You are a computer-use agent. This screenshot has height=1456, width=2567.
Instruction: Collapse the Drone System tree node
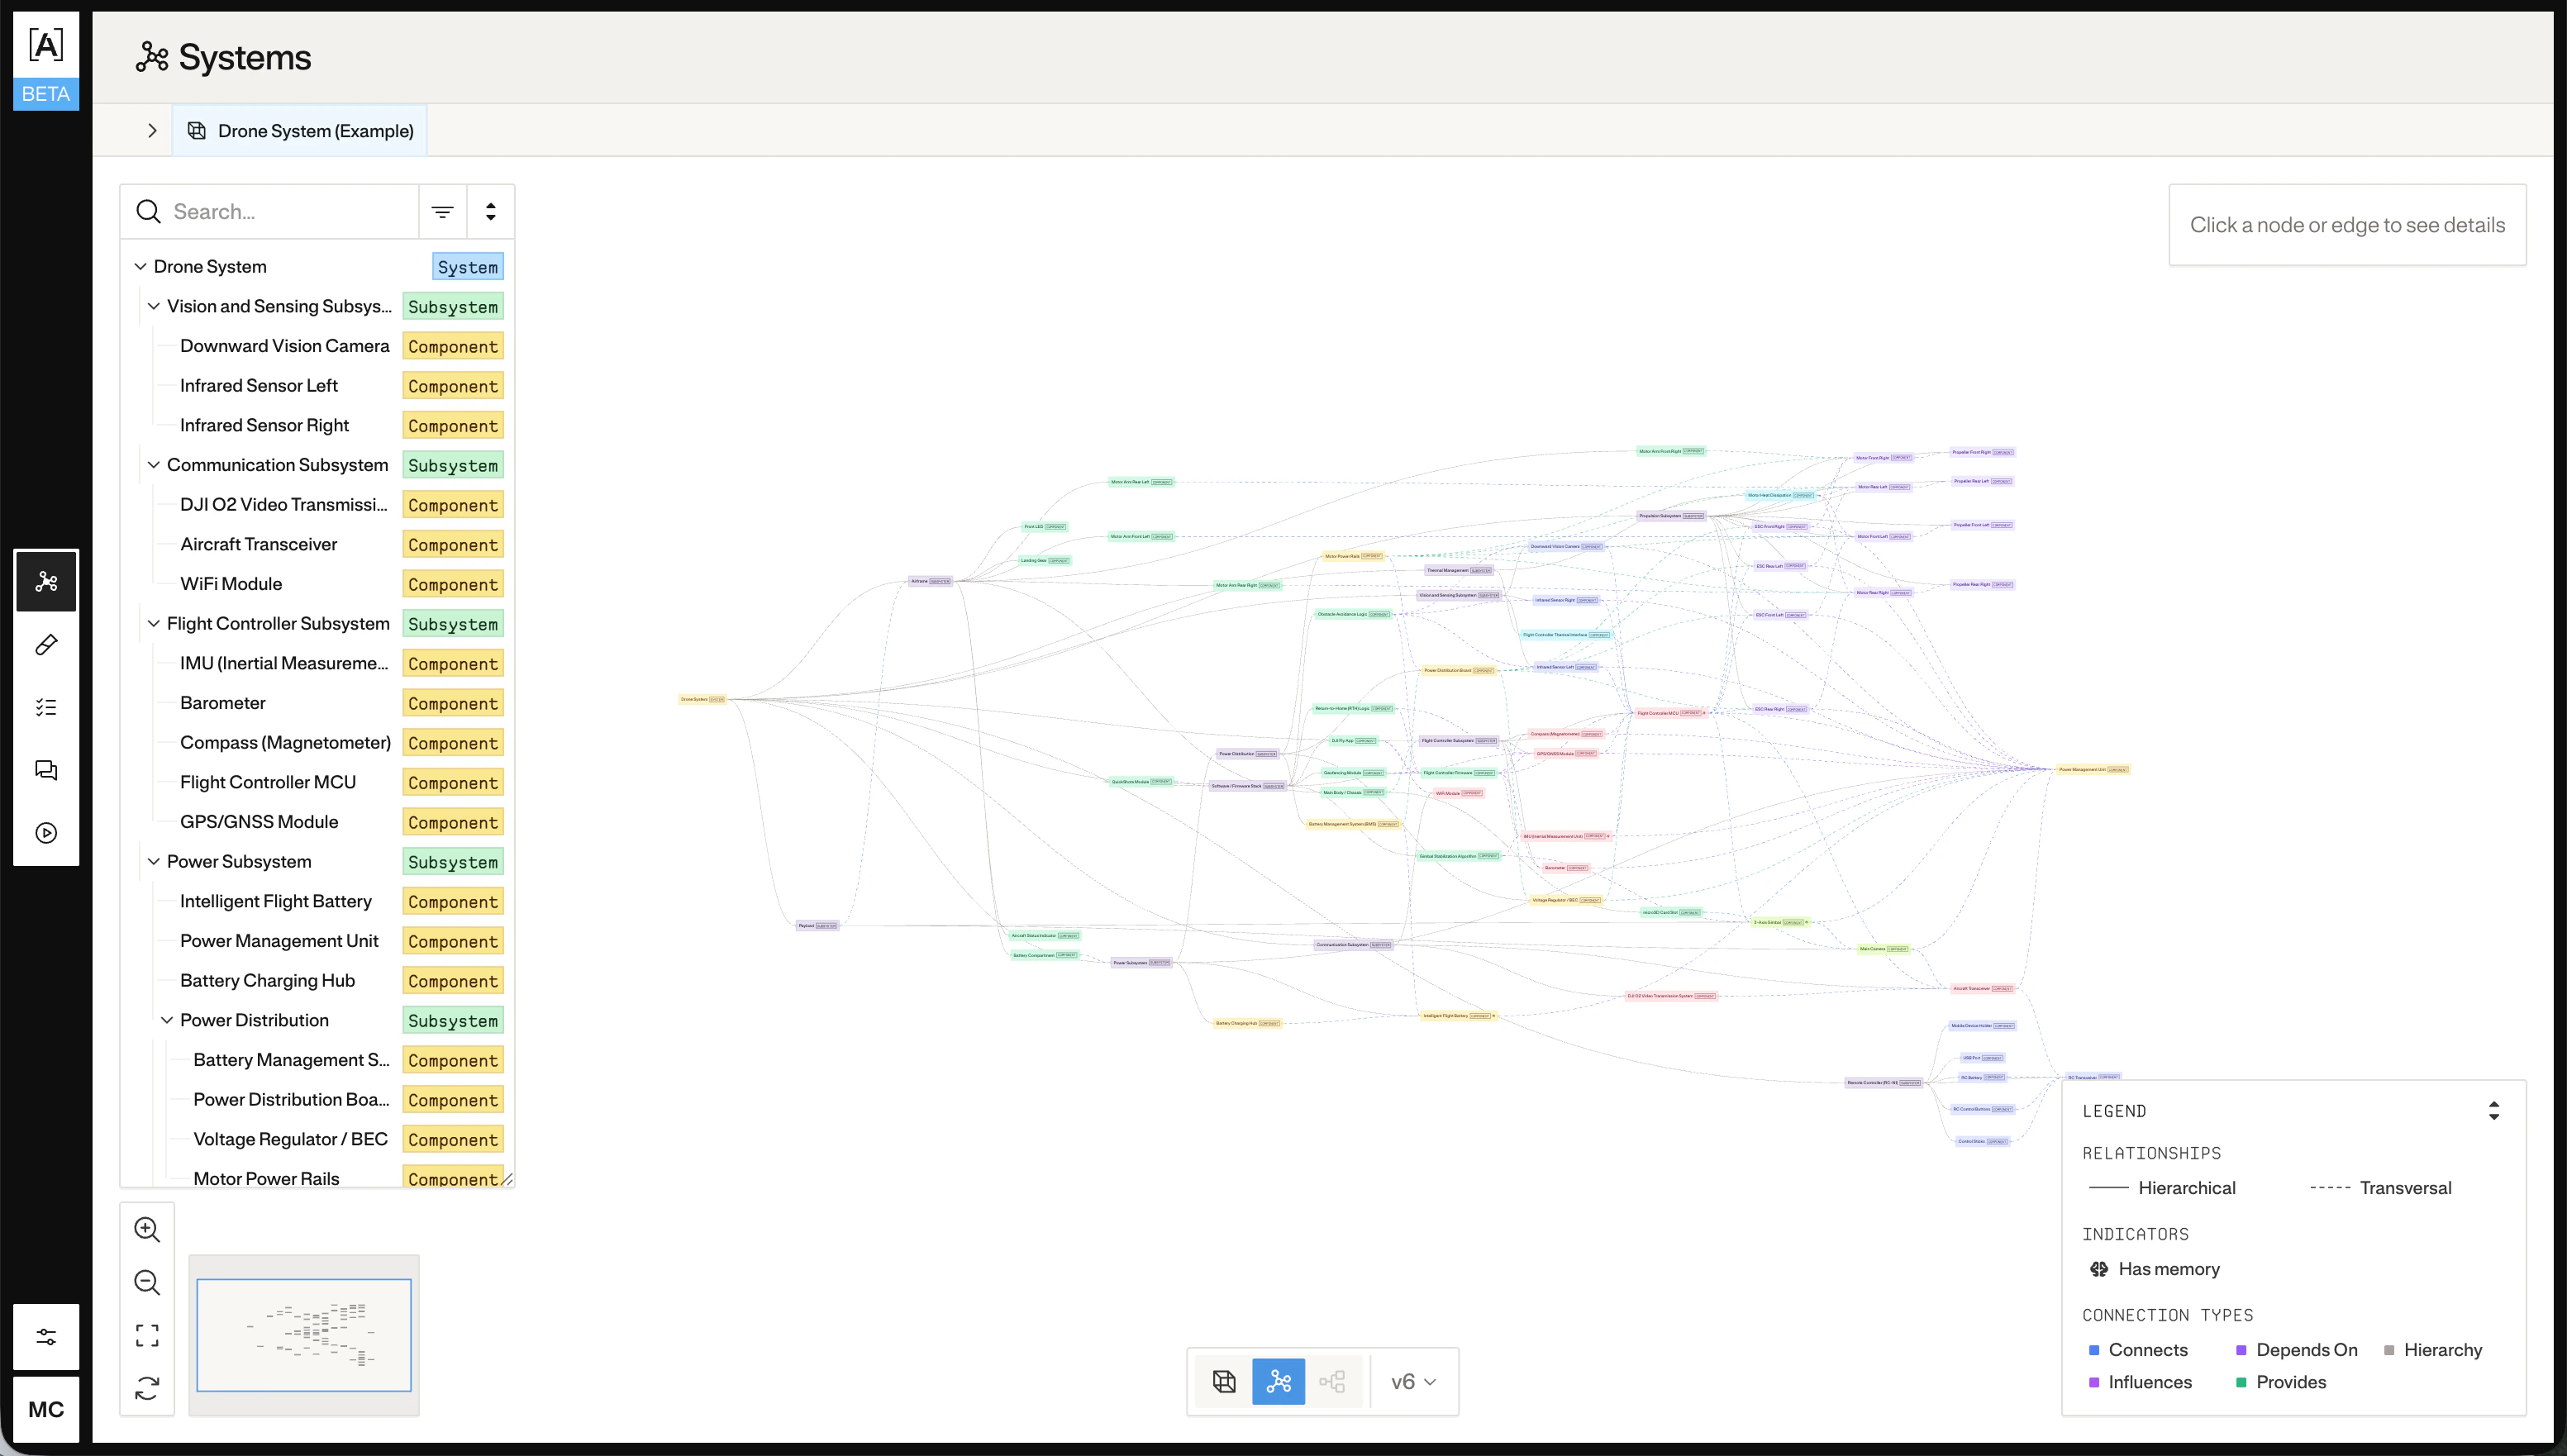coord(140,266)
